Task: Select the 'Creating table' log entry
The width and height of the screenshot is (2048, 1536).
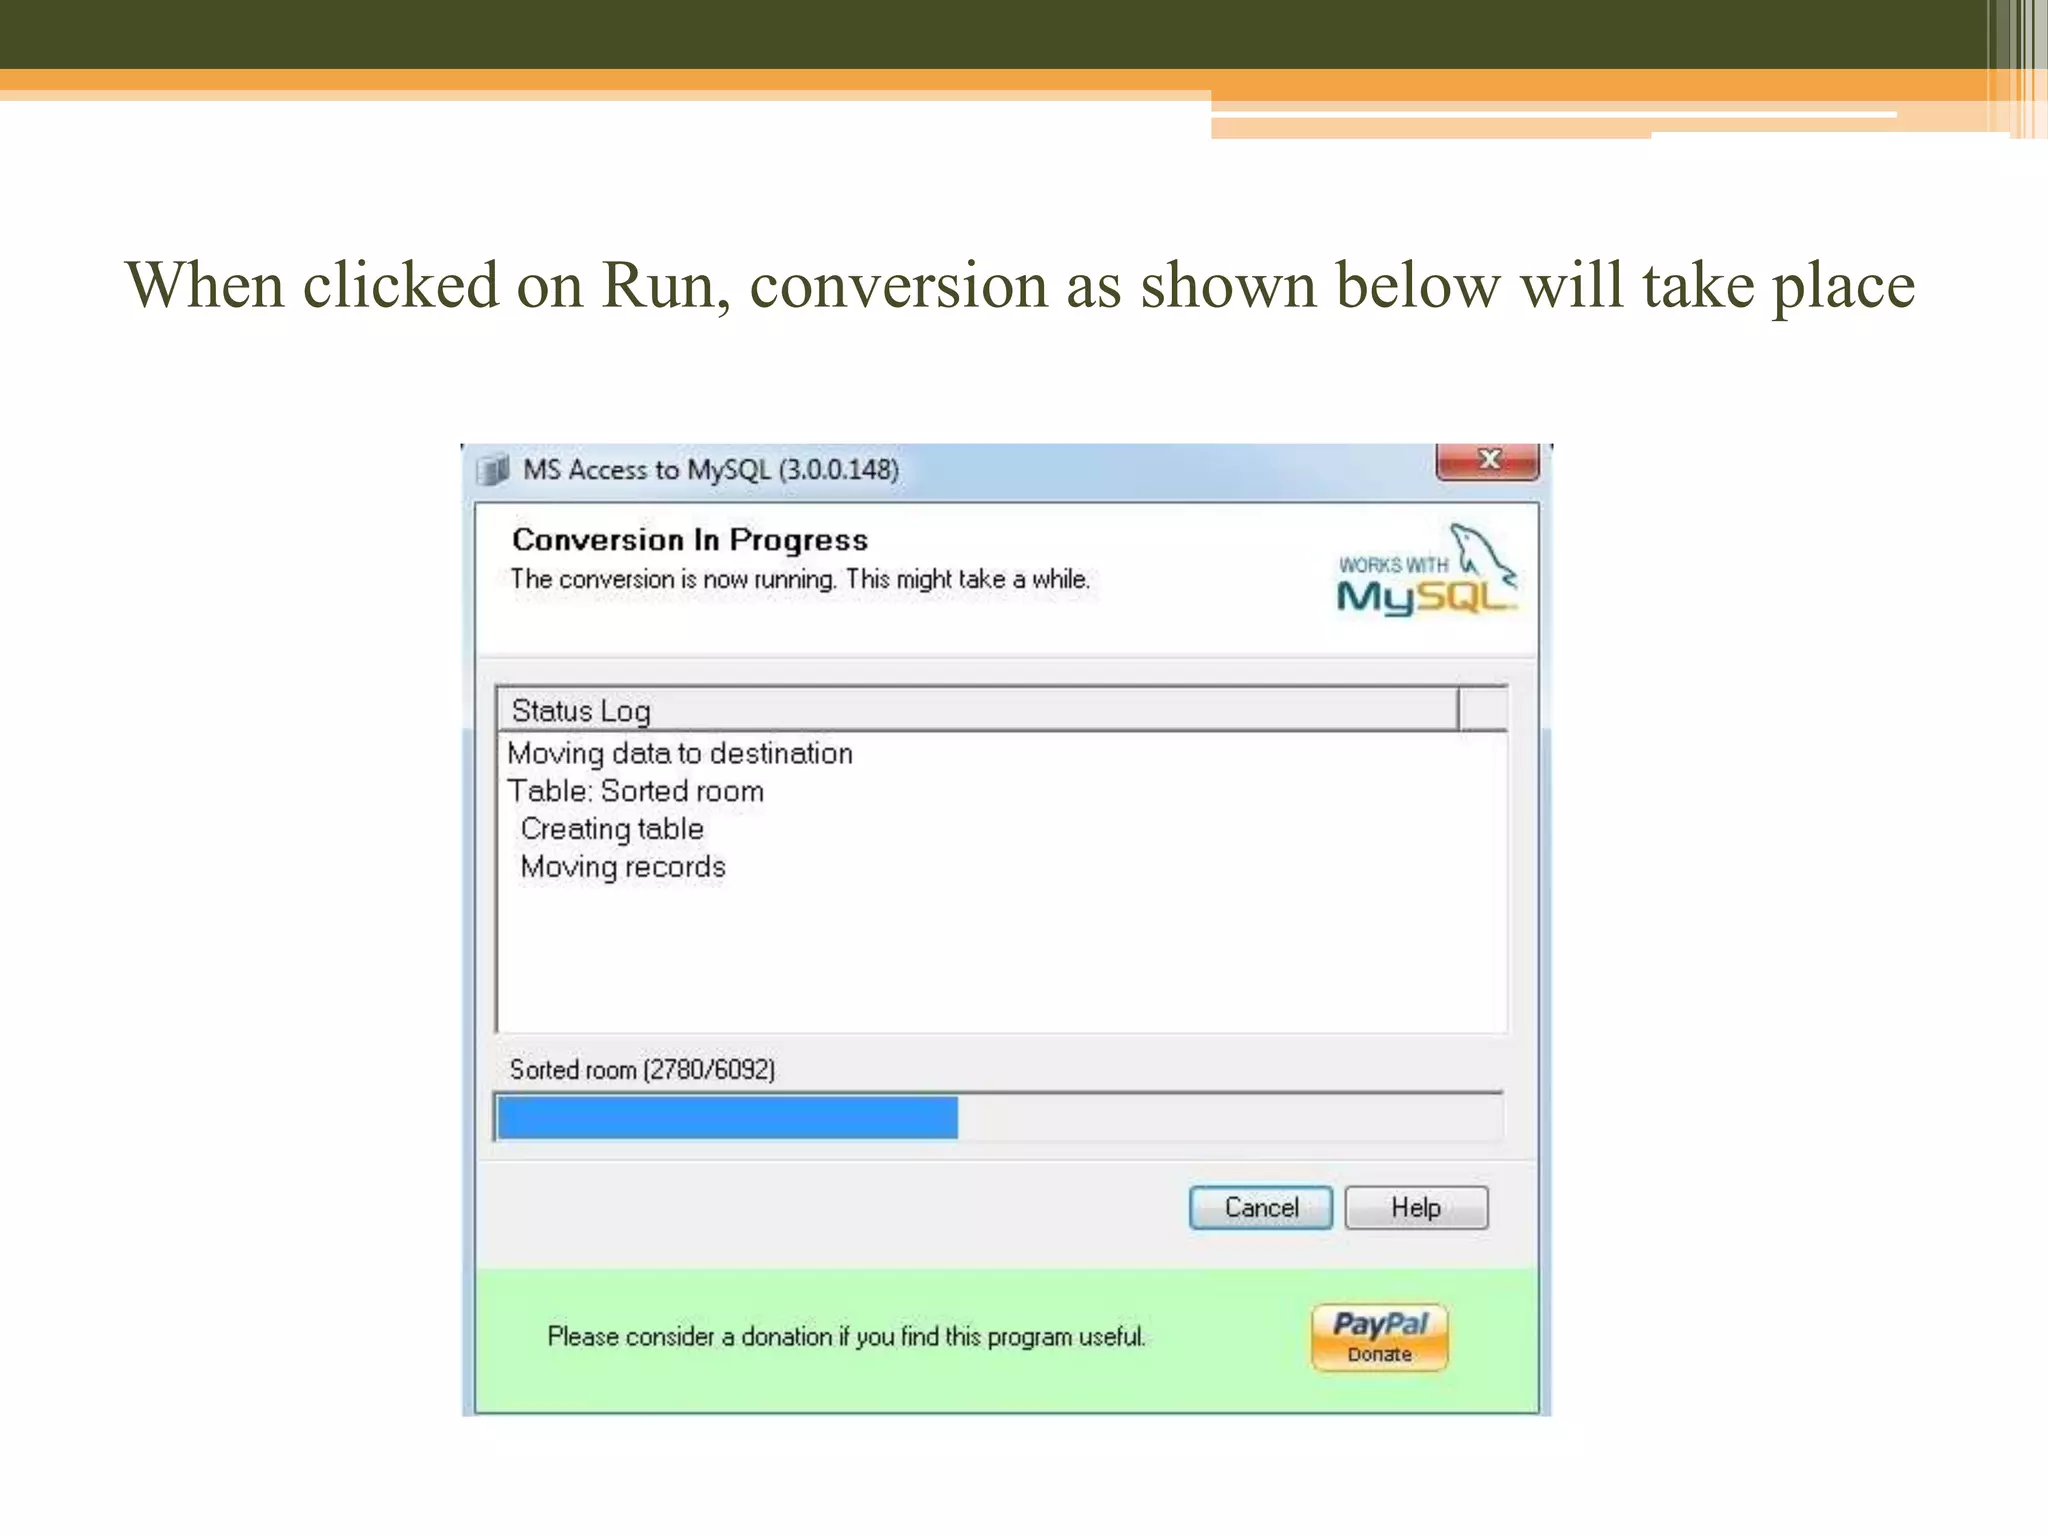Action: coord(612,829)
